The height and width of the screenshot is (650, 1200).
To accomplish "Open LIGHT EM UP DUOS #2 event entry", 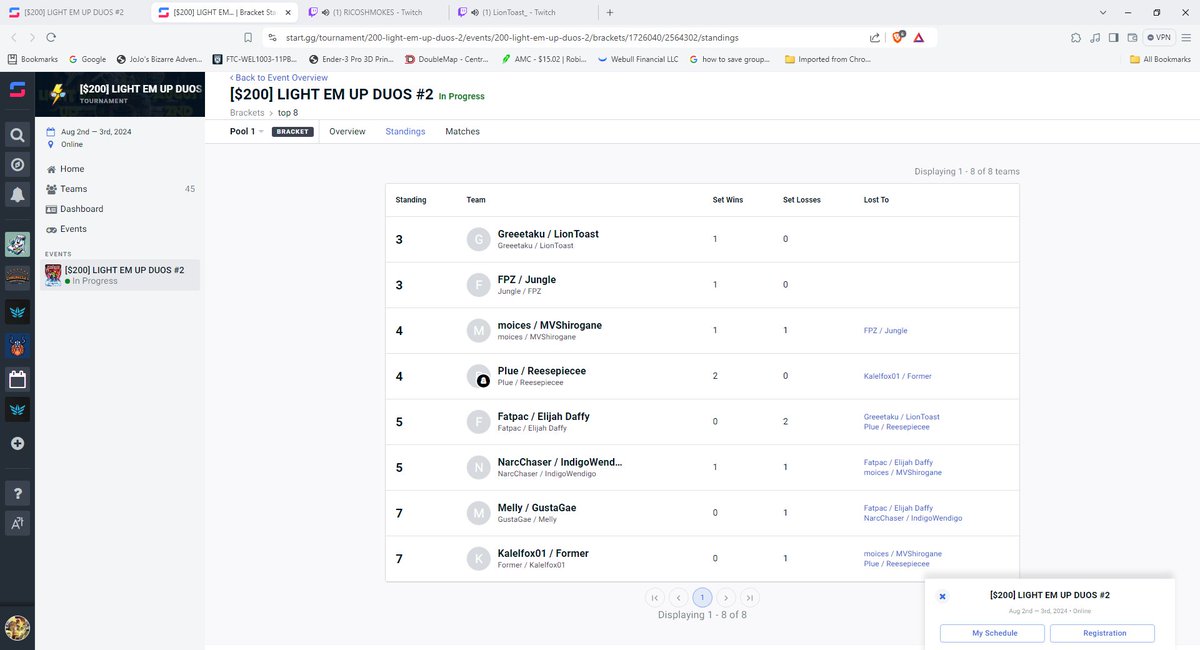I will tap(120, 275).
